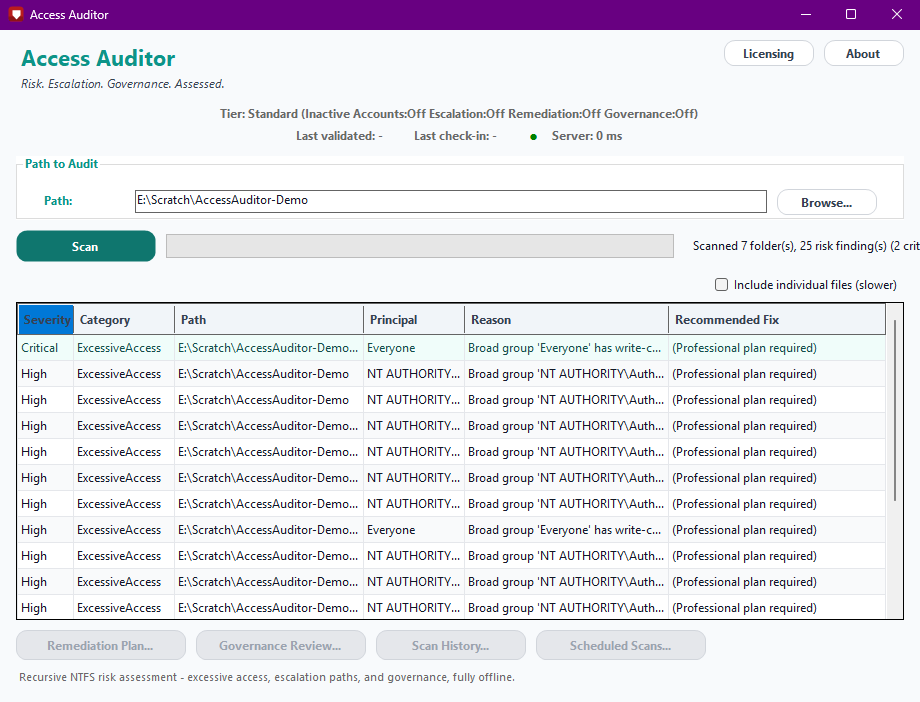Viewport: 920px width, 702px height.
Task: Sort by the Category column header
Action: (124, 320)
